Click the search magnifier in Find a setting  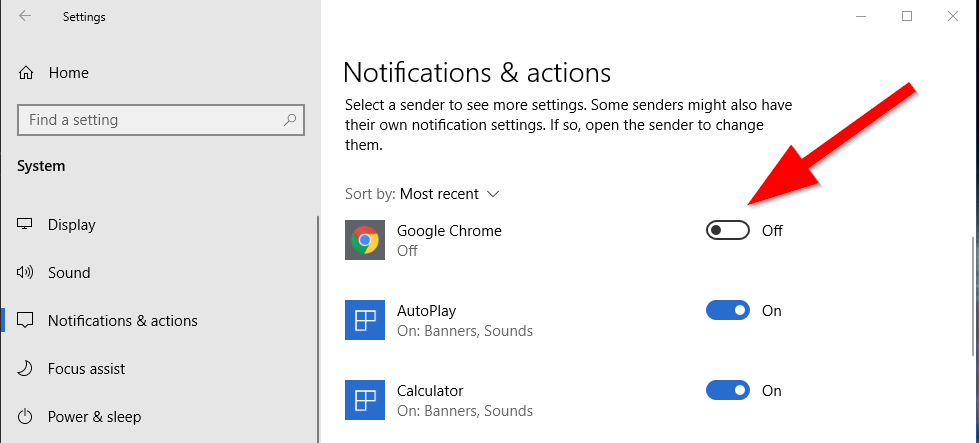coord(290,120)
